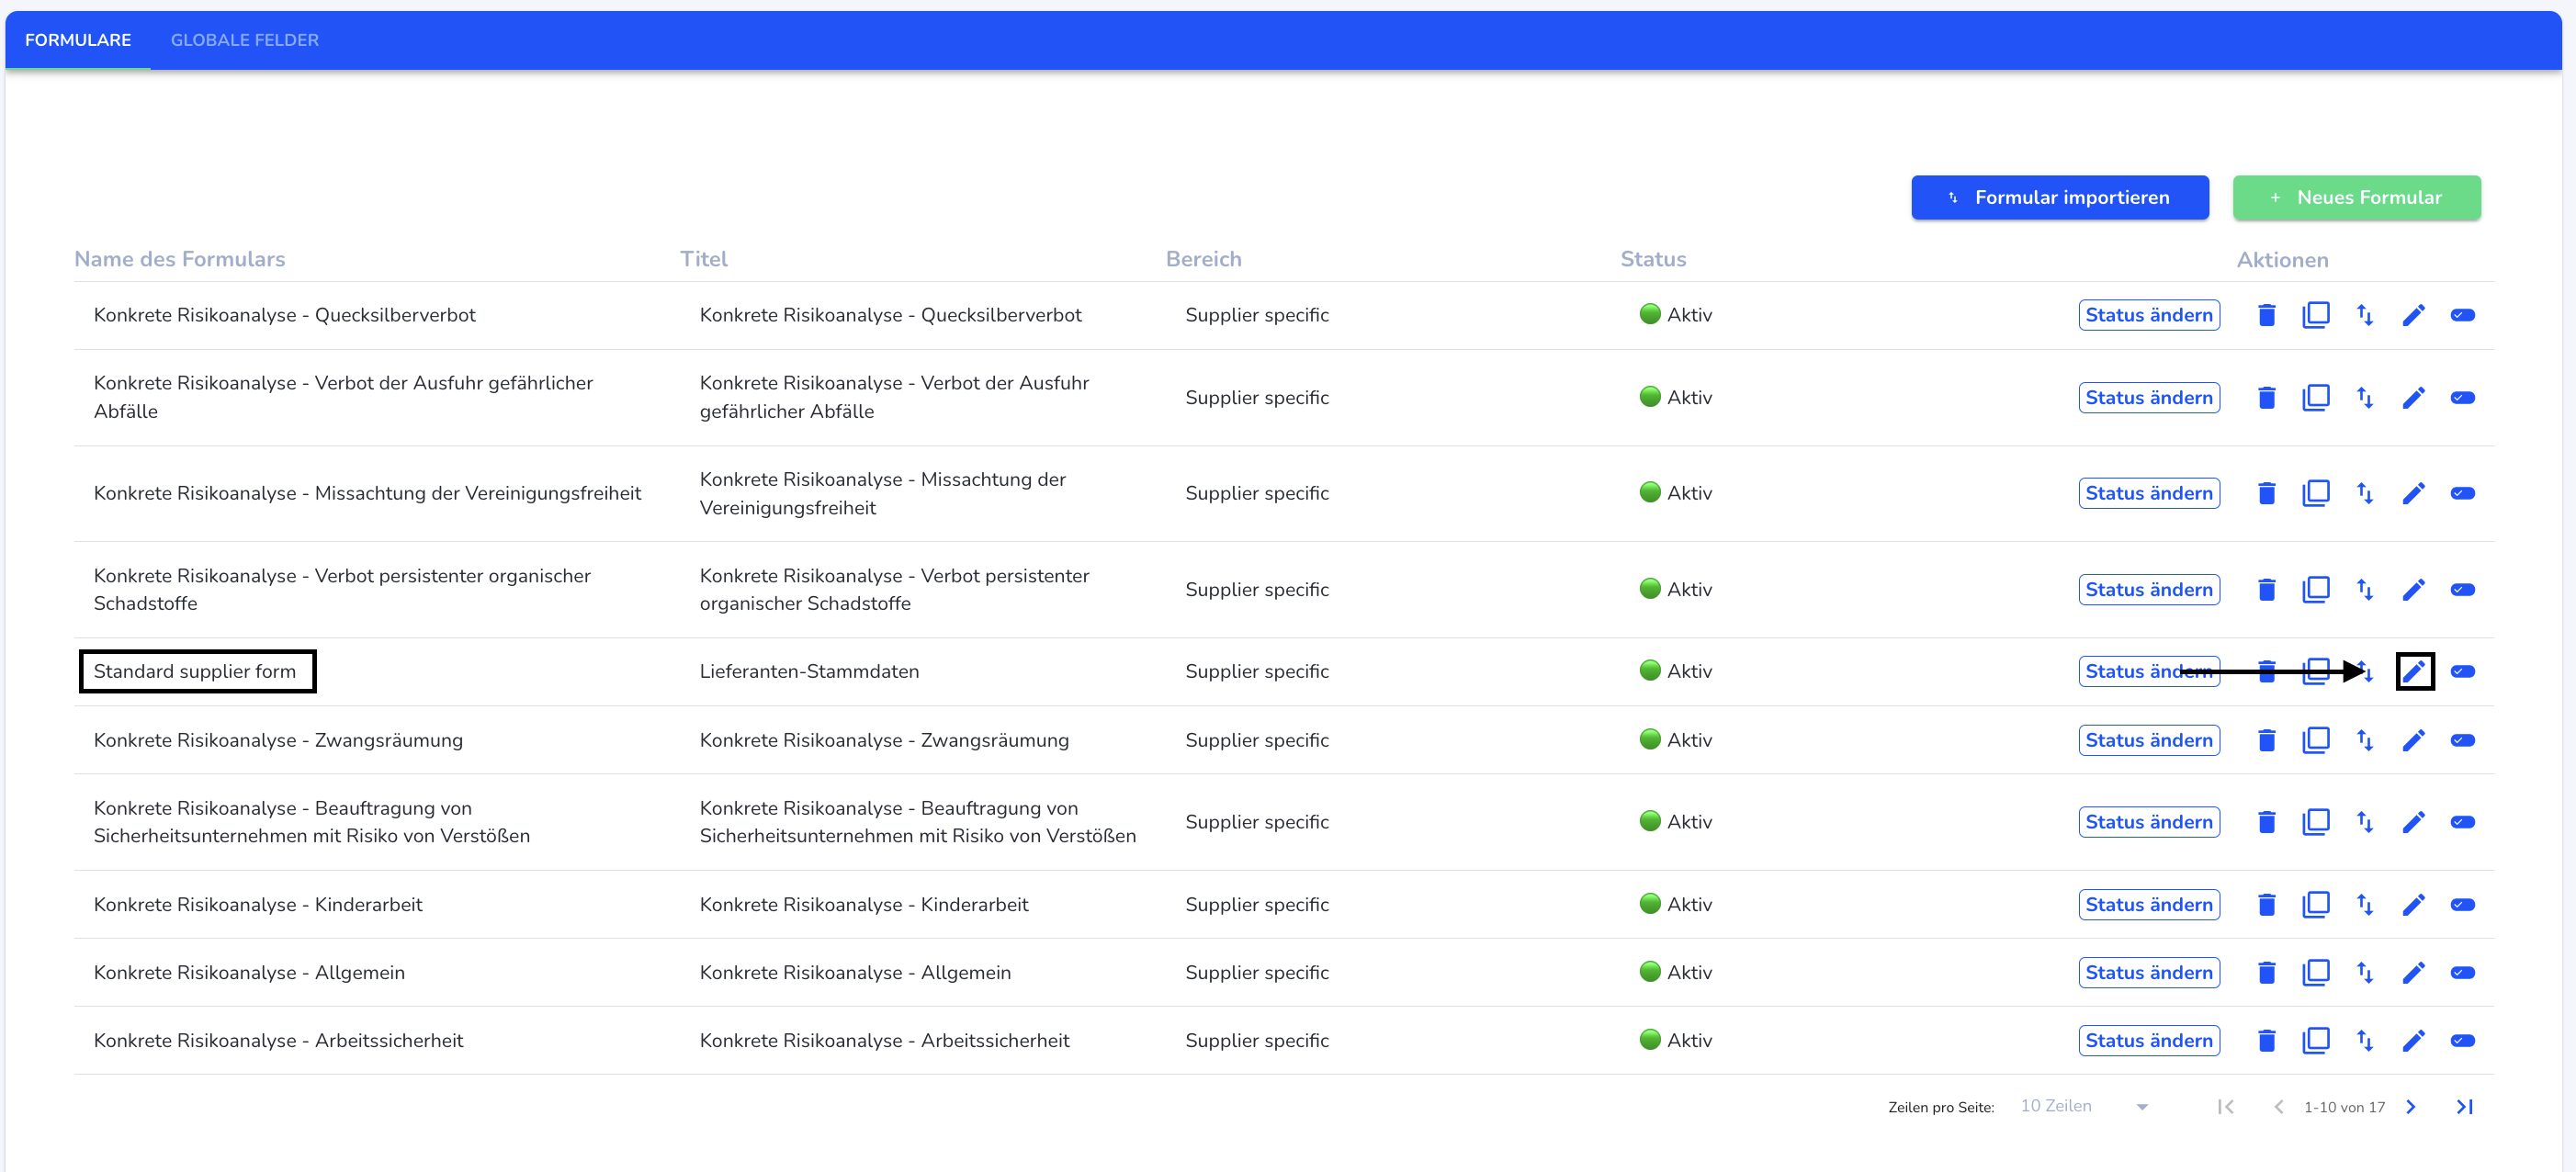Click up-down arrows icon in Quecksilberverbot row
This screenshot has height=1172, width=2576.
click(2365, 315)
